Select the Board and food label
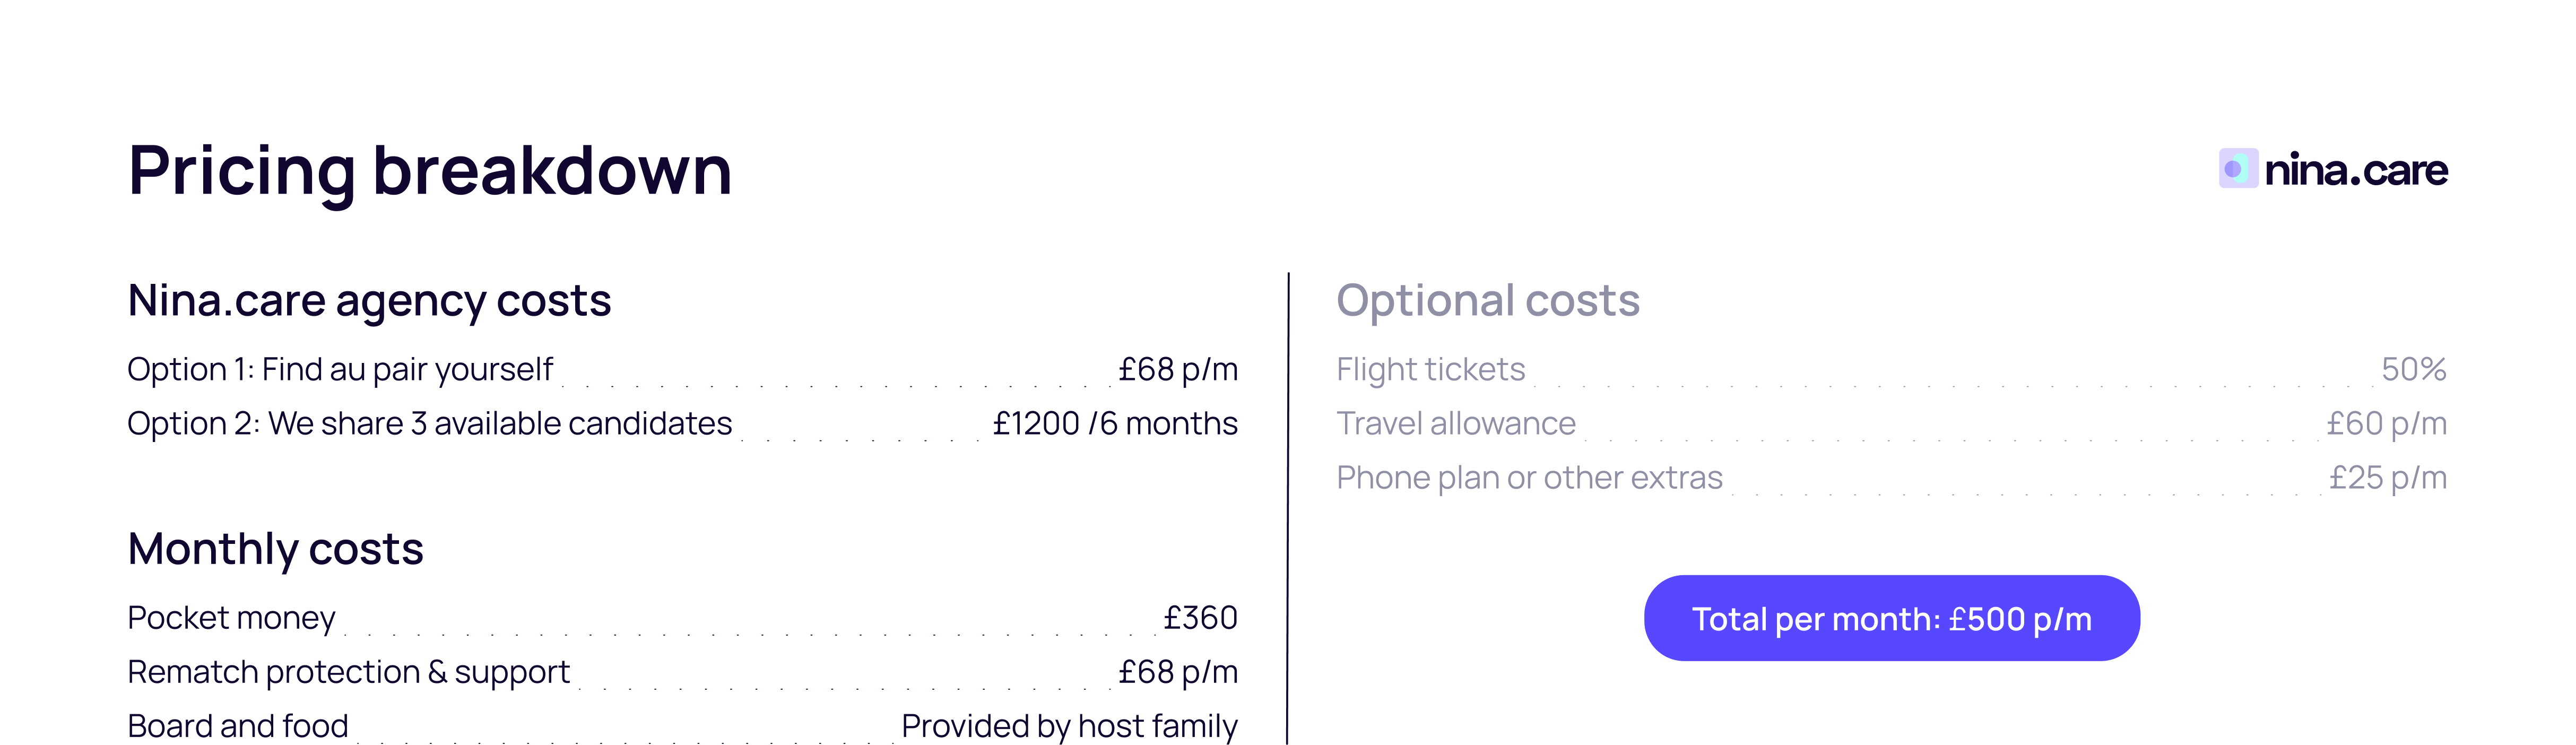The height and width of the screenshot is (745, 2576). pyautogui.click(x=238, y=726)
